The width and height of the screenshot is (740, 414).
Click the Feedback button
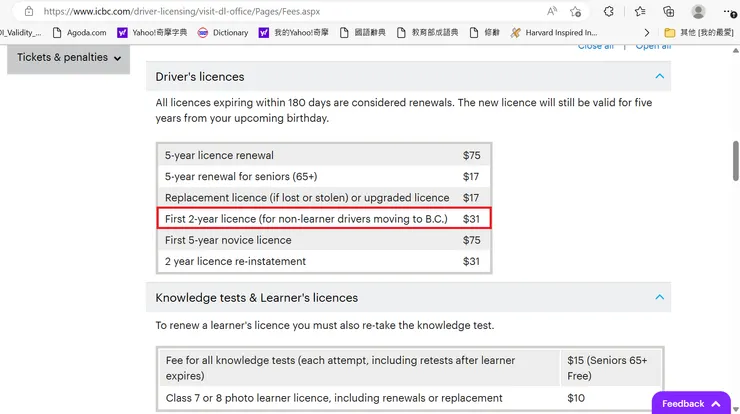tap(691, 403)
